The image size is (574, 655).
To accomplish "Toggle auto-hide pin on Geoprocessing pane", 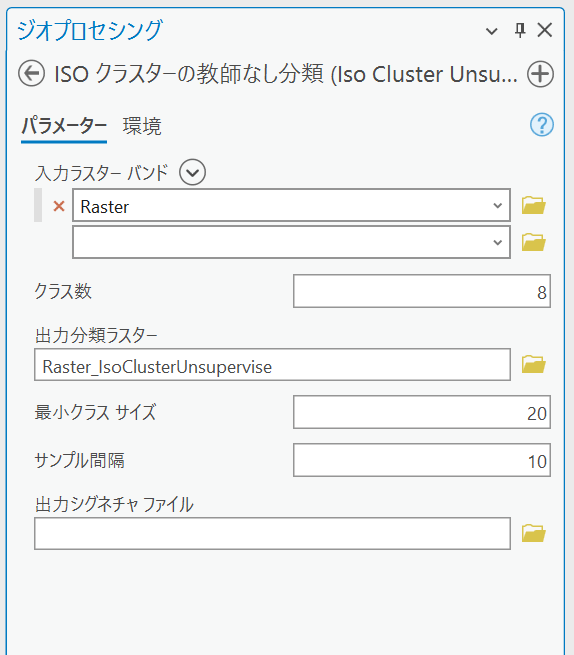I will (520, 30).
